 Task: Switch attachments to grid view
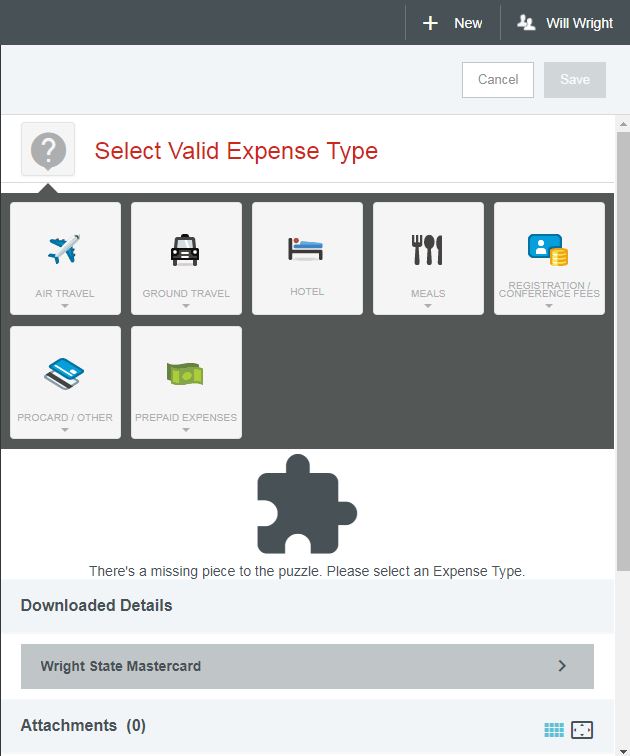point(554,730)
